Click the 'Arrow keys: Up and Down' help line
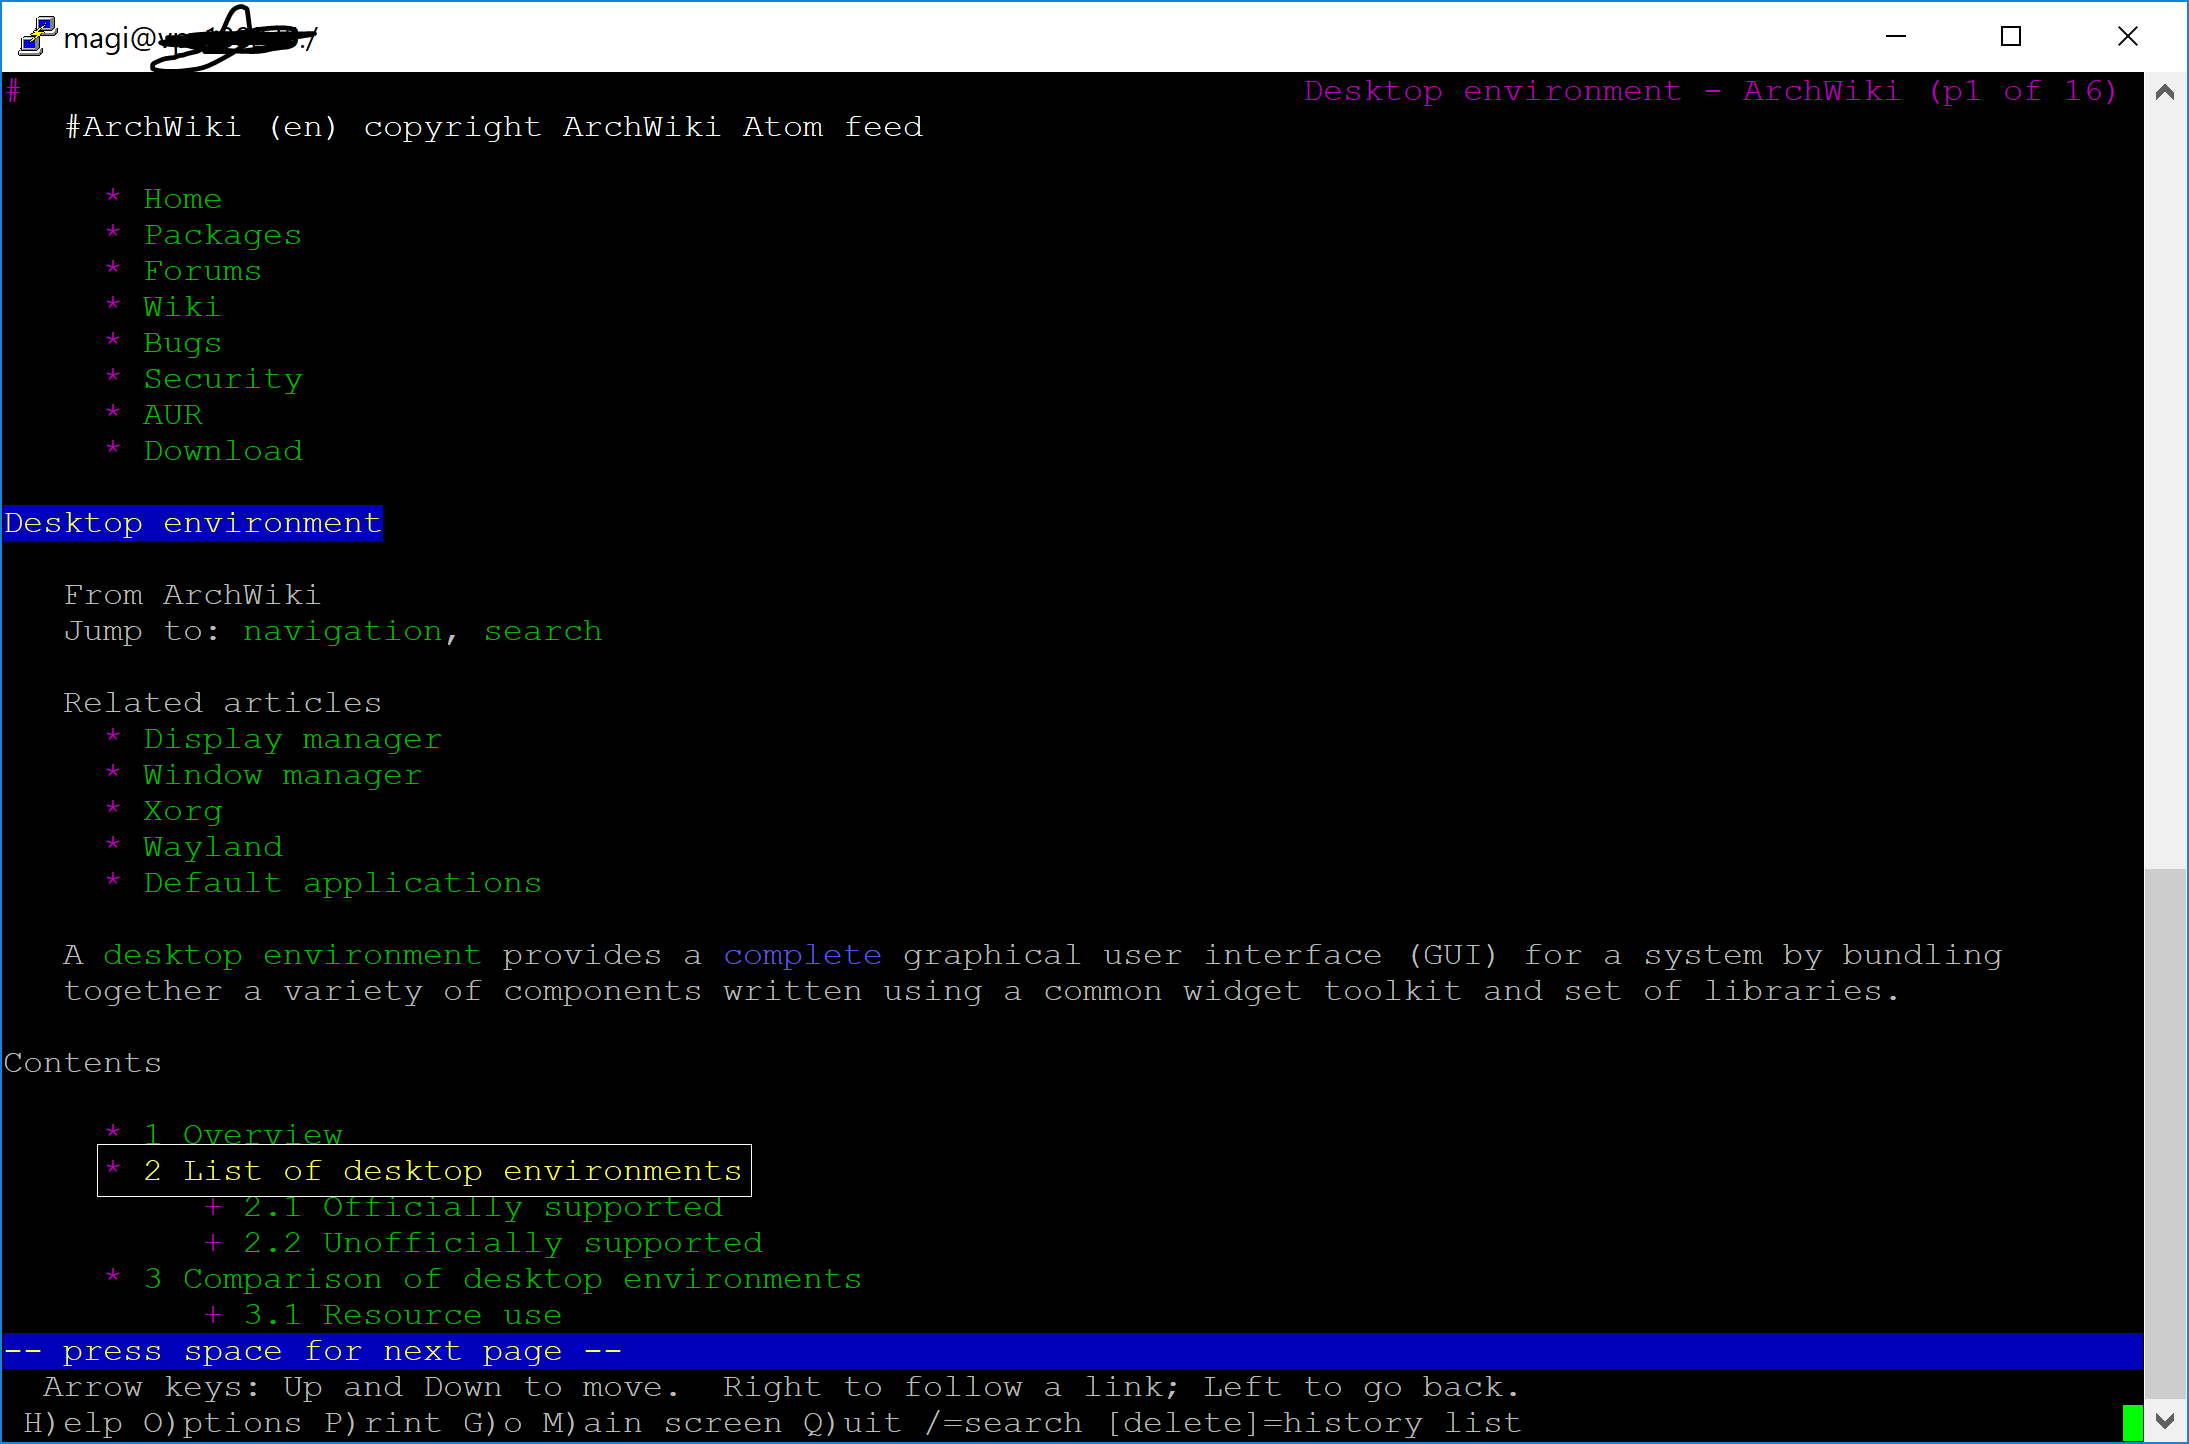Screen dimensions: 2189x1444 pyautogui.click(x=782, y=1387)
